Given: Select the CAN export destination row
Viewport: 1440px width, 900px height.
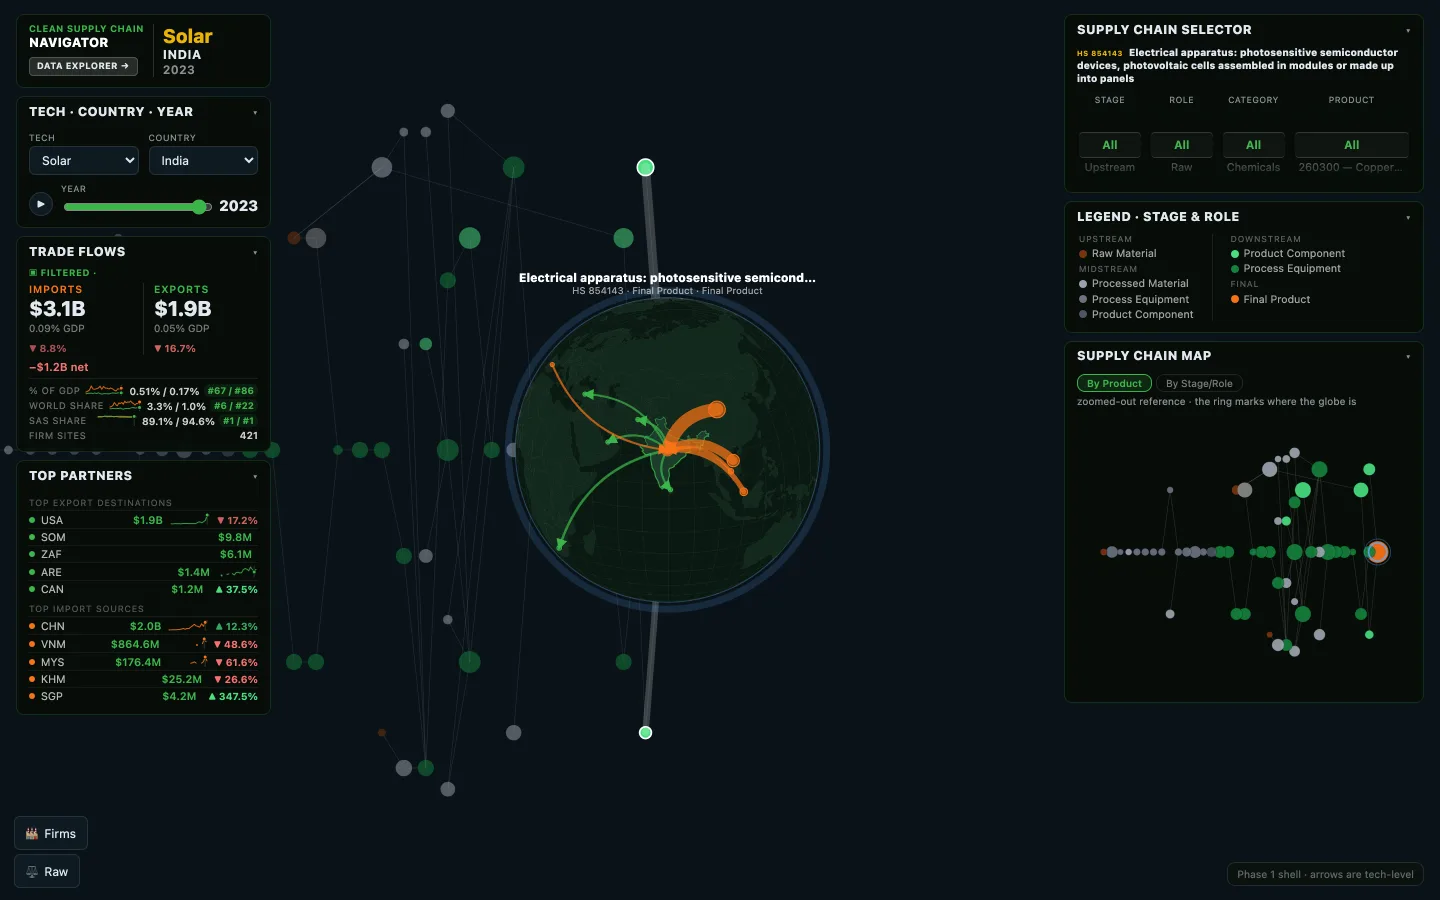Looking at the screenshot, I should pos(143,589).
